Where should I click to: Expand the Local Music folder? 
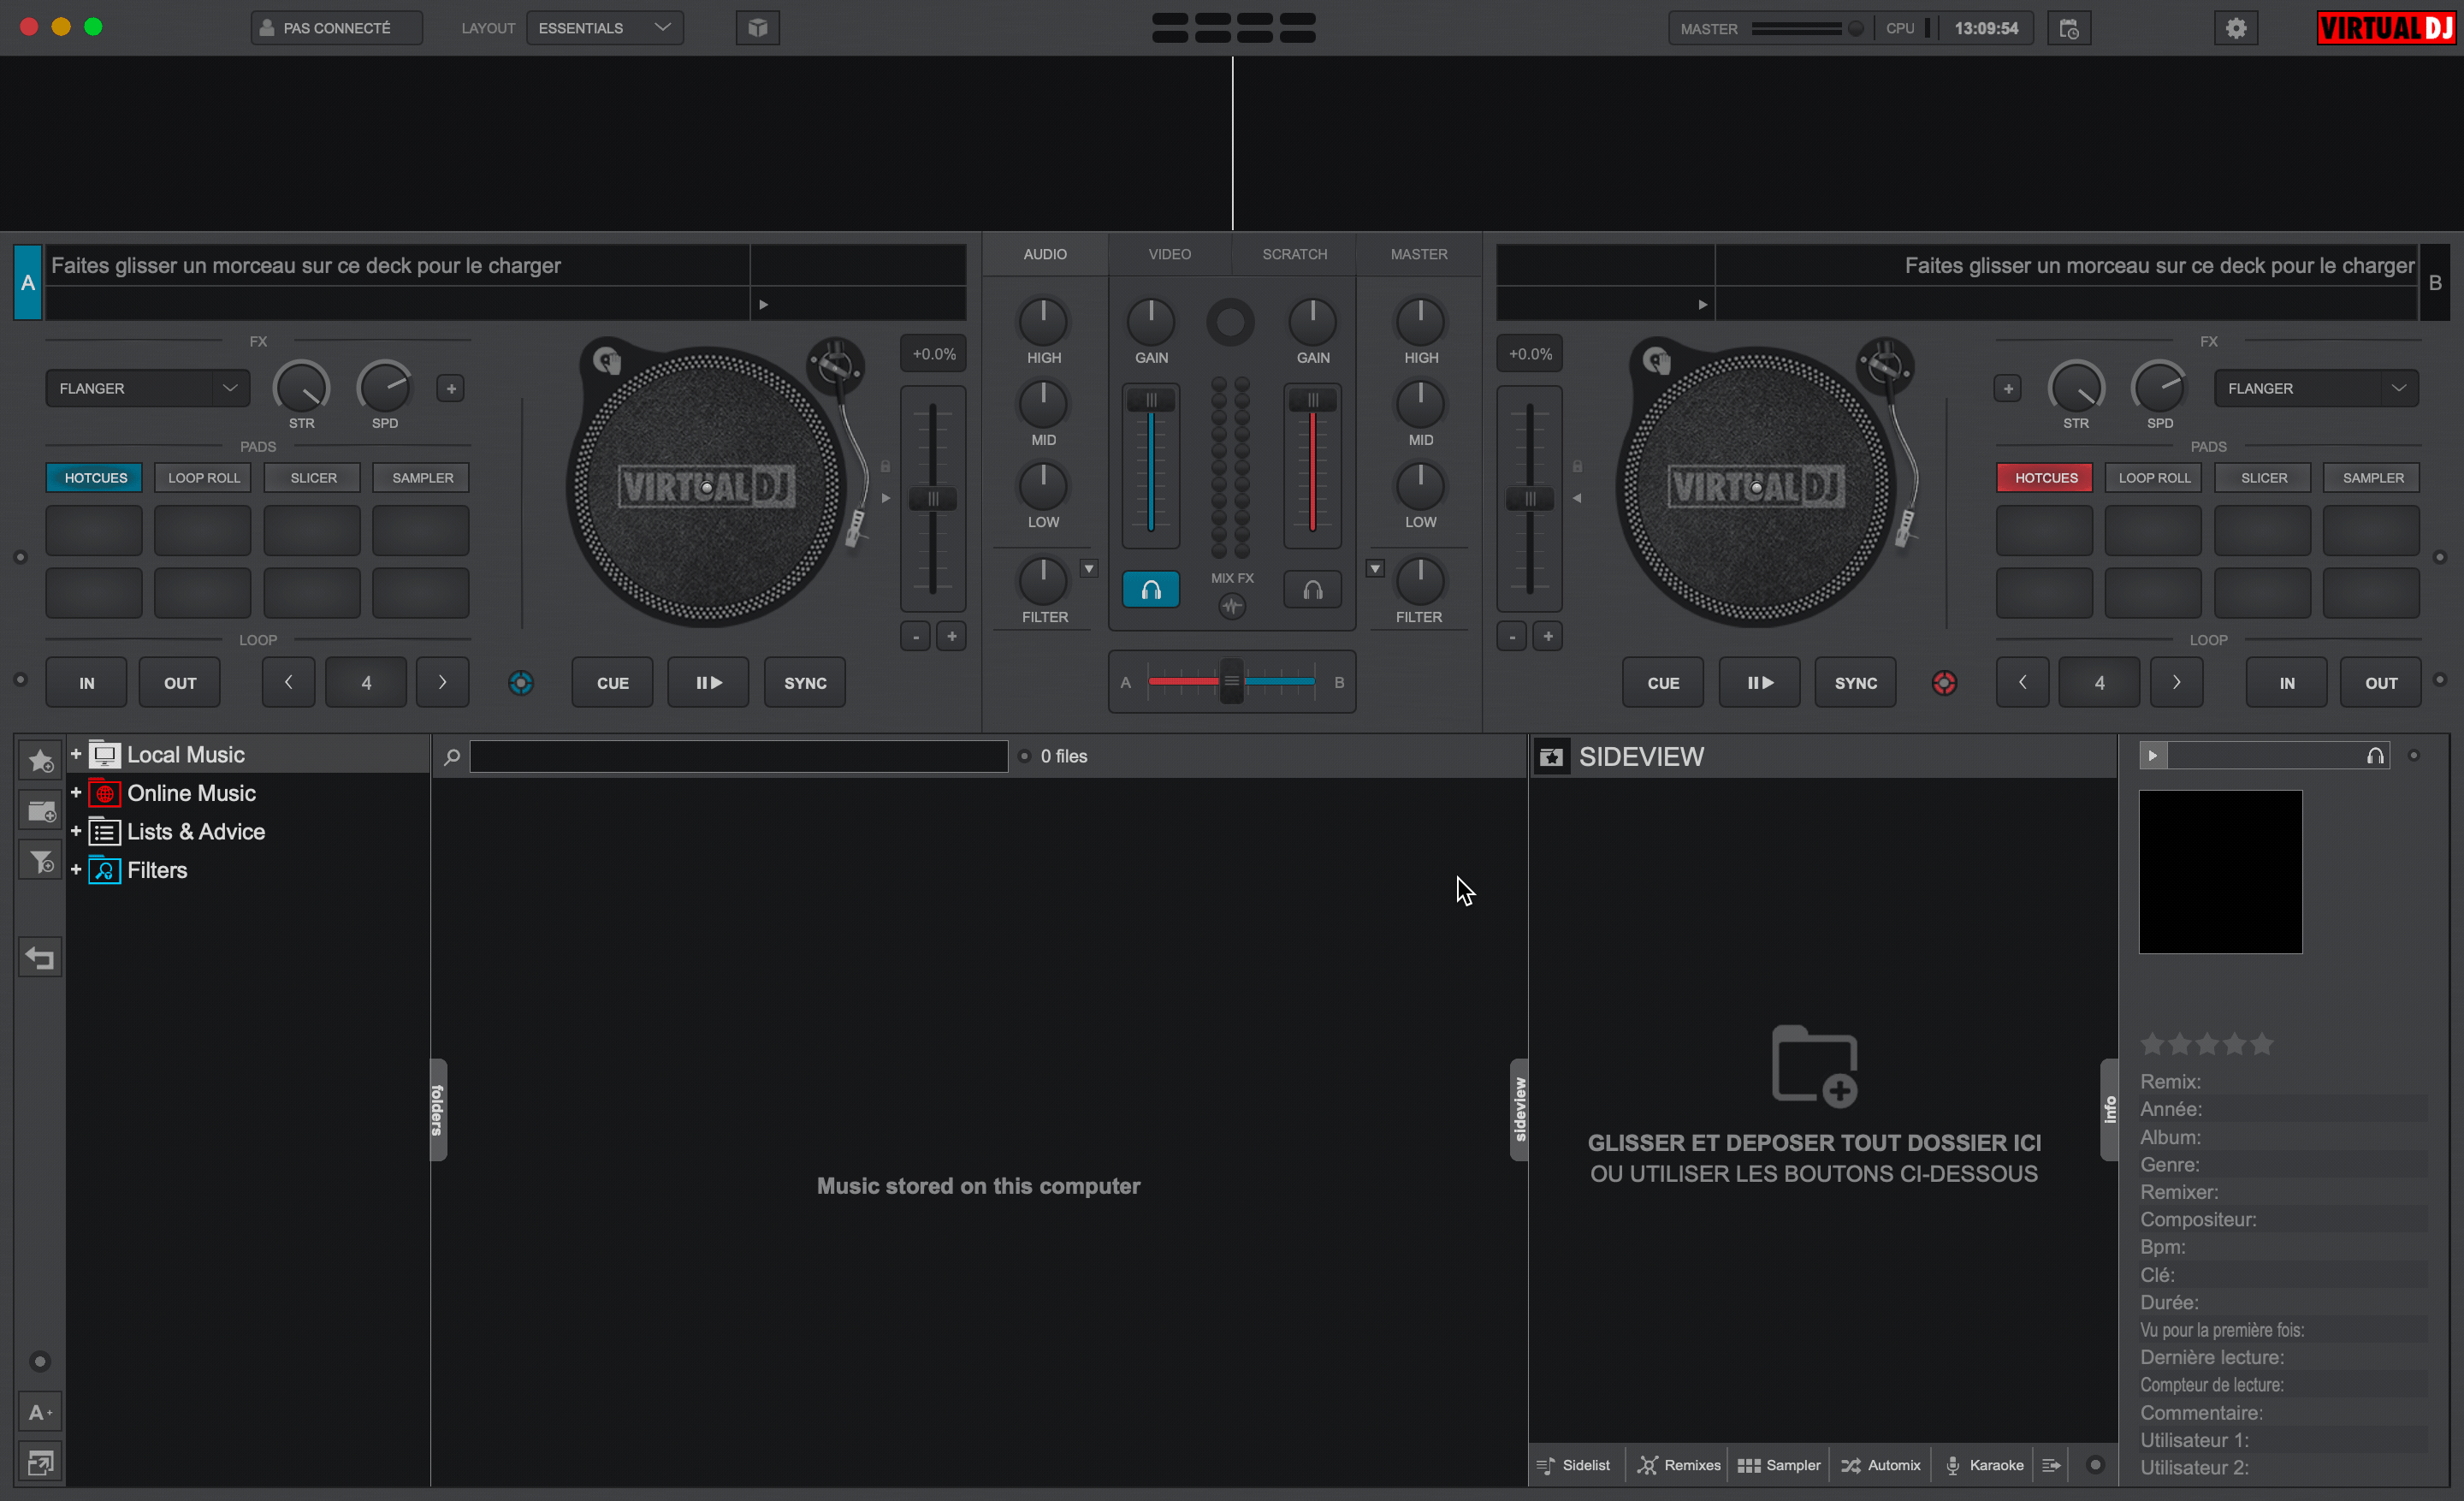coord(76,754)
